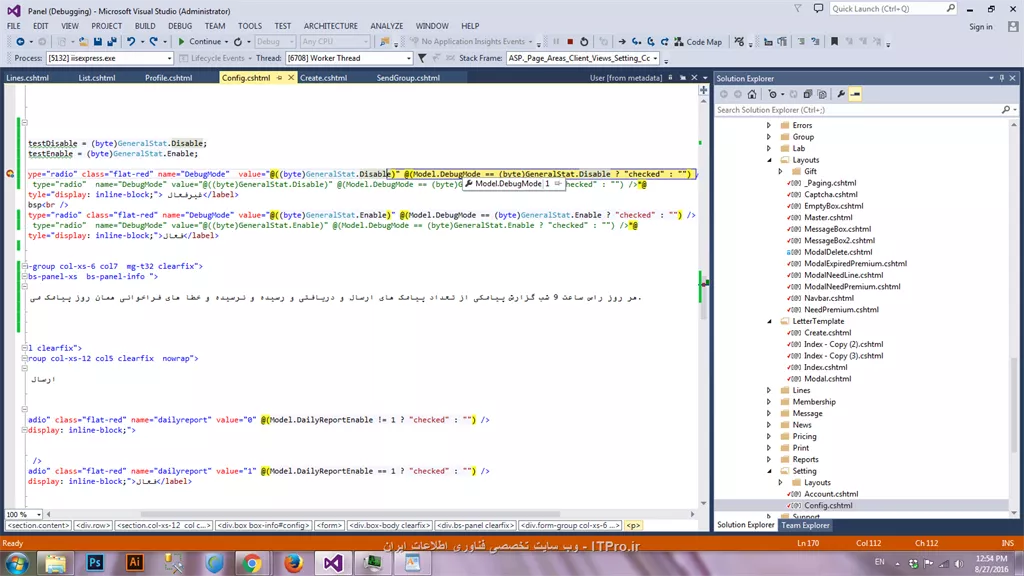The height and width of the screenshot is (576, 1024).
Task: Open the ANALYZE menu
Action: tap(387, 26)
